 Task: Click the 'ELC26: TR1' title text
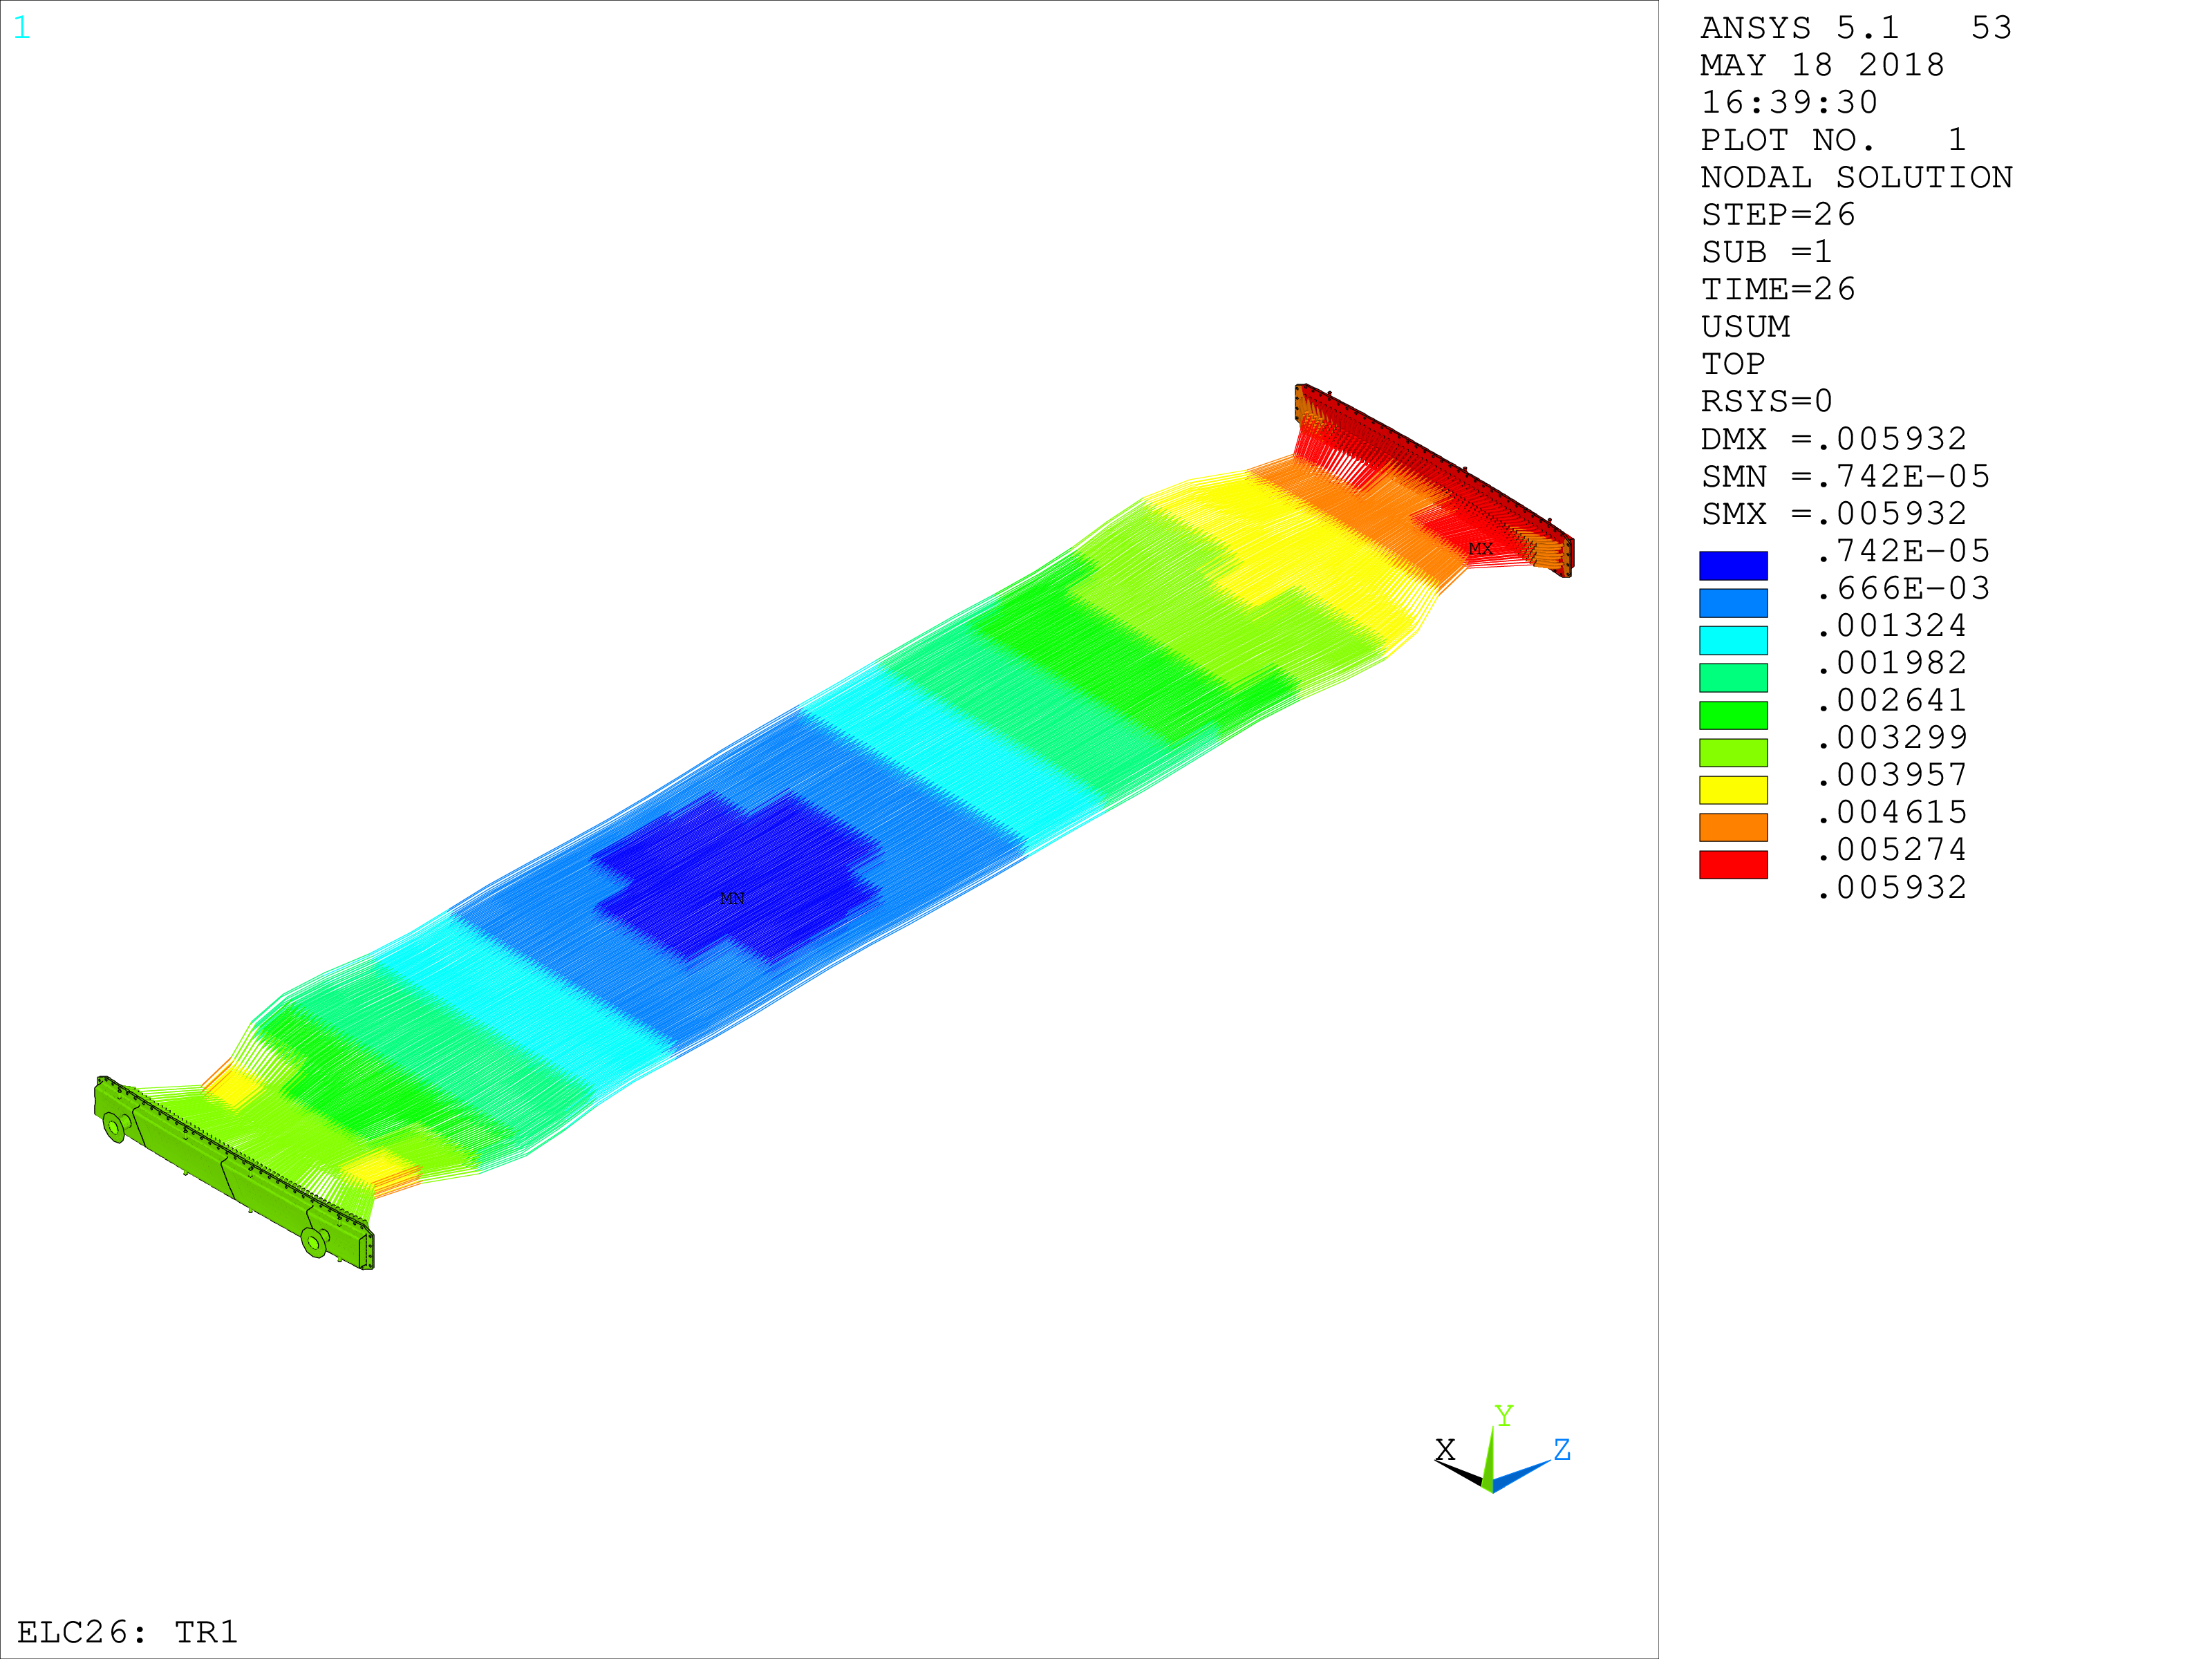click(127, 1632)
